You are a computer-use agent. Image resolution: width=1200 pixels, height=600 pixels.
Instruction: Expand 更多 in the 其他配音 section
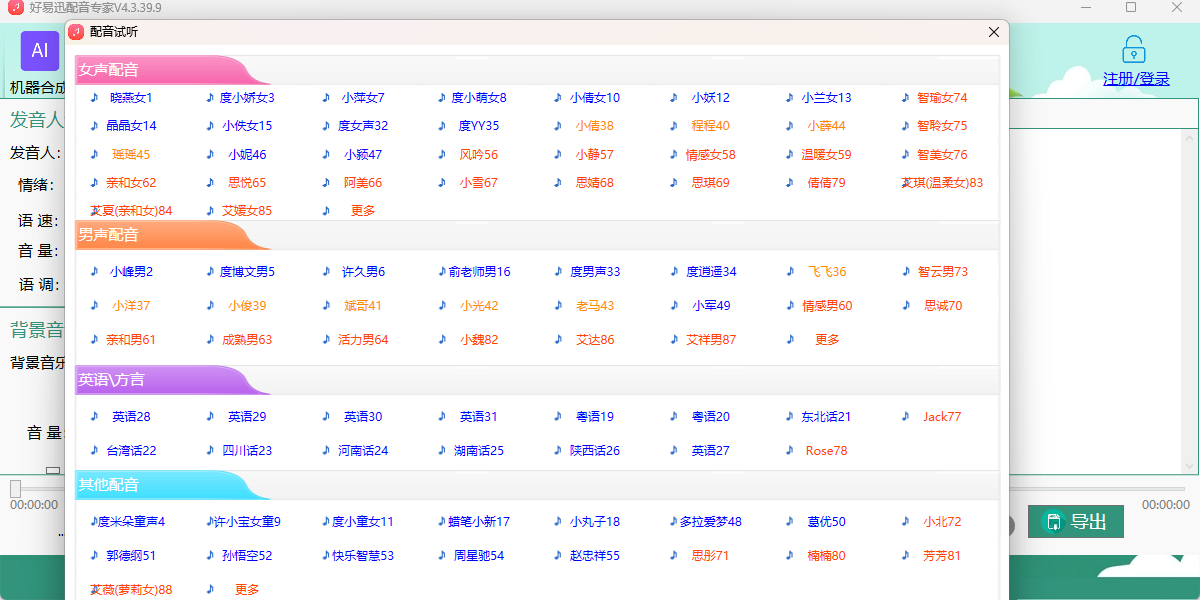[247, 590]
